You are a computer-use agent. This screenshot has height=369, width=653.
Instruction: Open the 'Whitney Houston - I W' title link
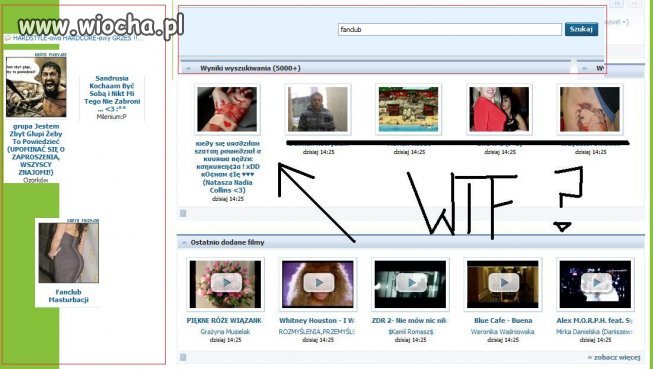317,321
